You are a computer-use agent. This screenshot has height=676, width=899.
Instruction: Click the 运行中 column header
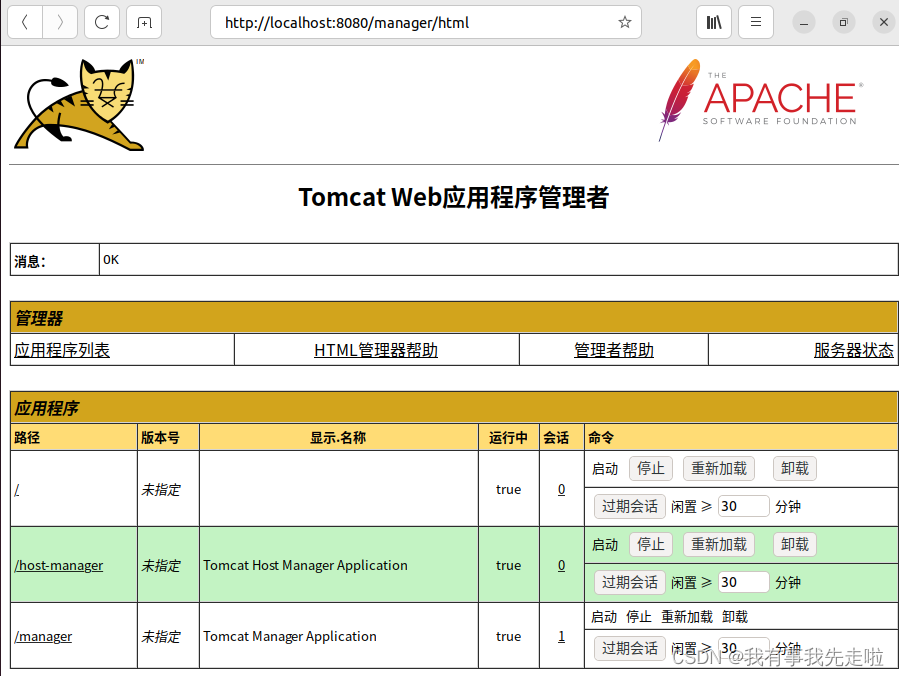(509, 438)
